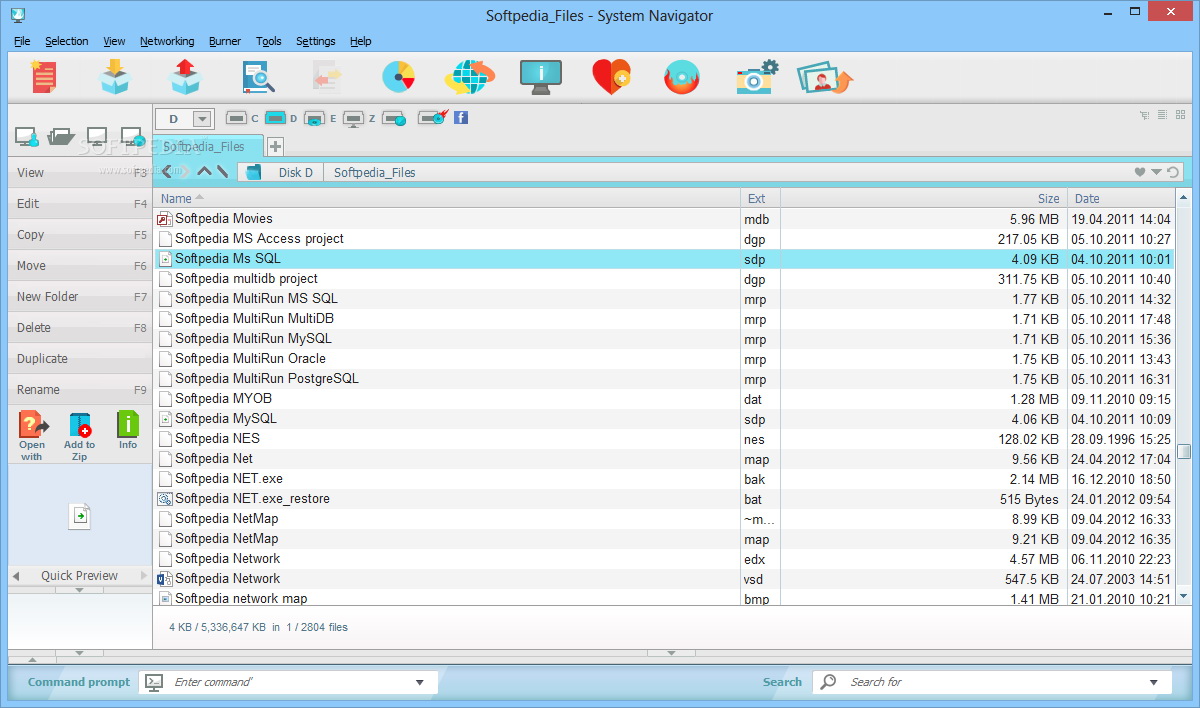Click the globe network connection icon

point(469,77)
